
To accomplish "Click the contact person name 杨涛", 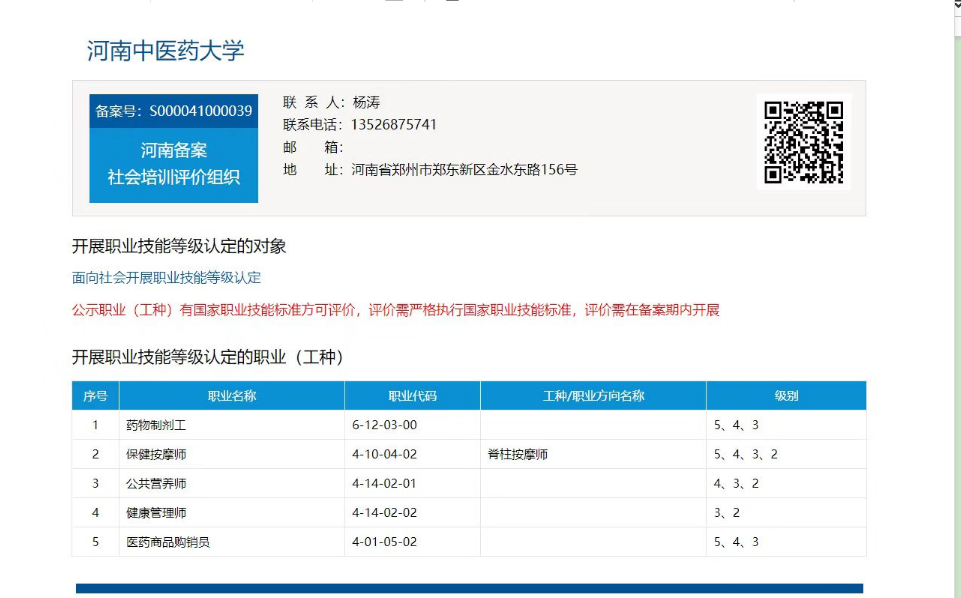I will coord(366,102).
